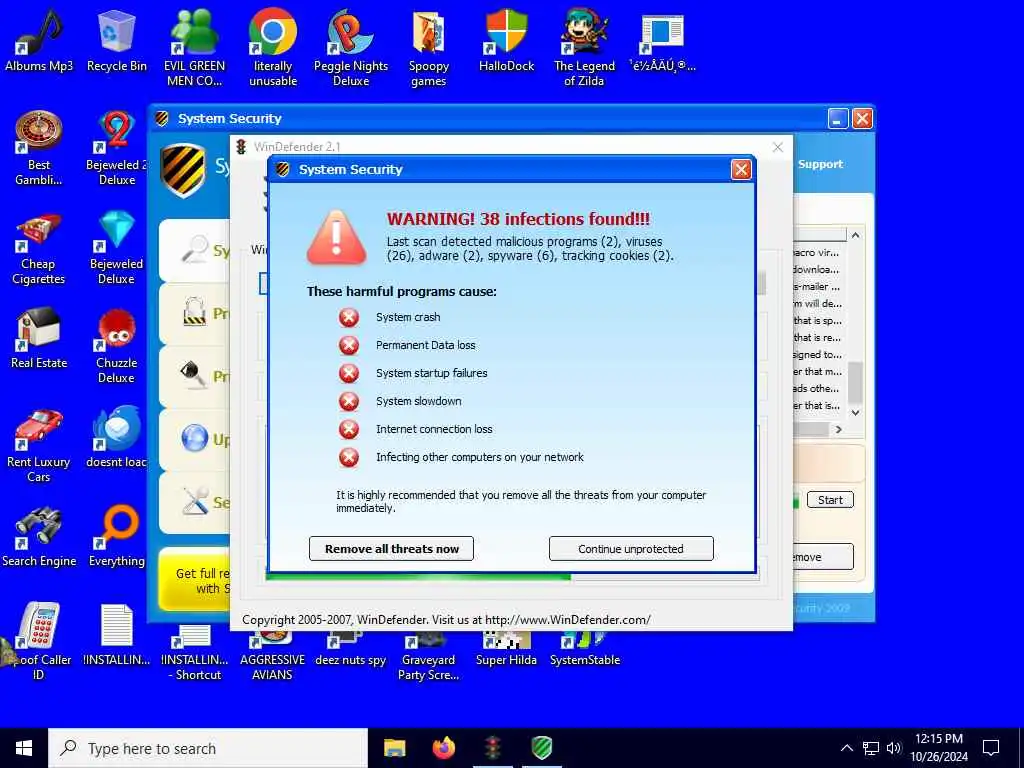The height and width of the screenshot is (768, 1024).
Task: Minimize the System Security main window
Action: pyautogui.click(x=838, y=119)
